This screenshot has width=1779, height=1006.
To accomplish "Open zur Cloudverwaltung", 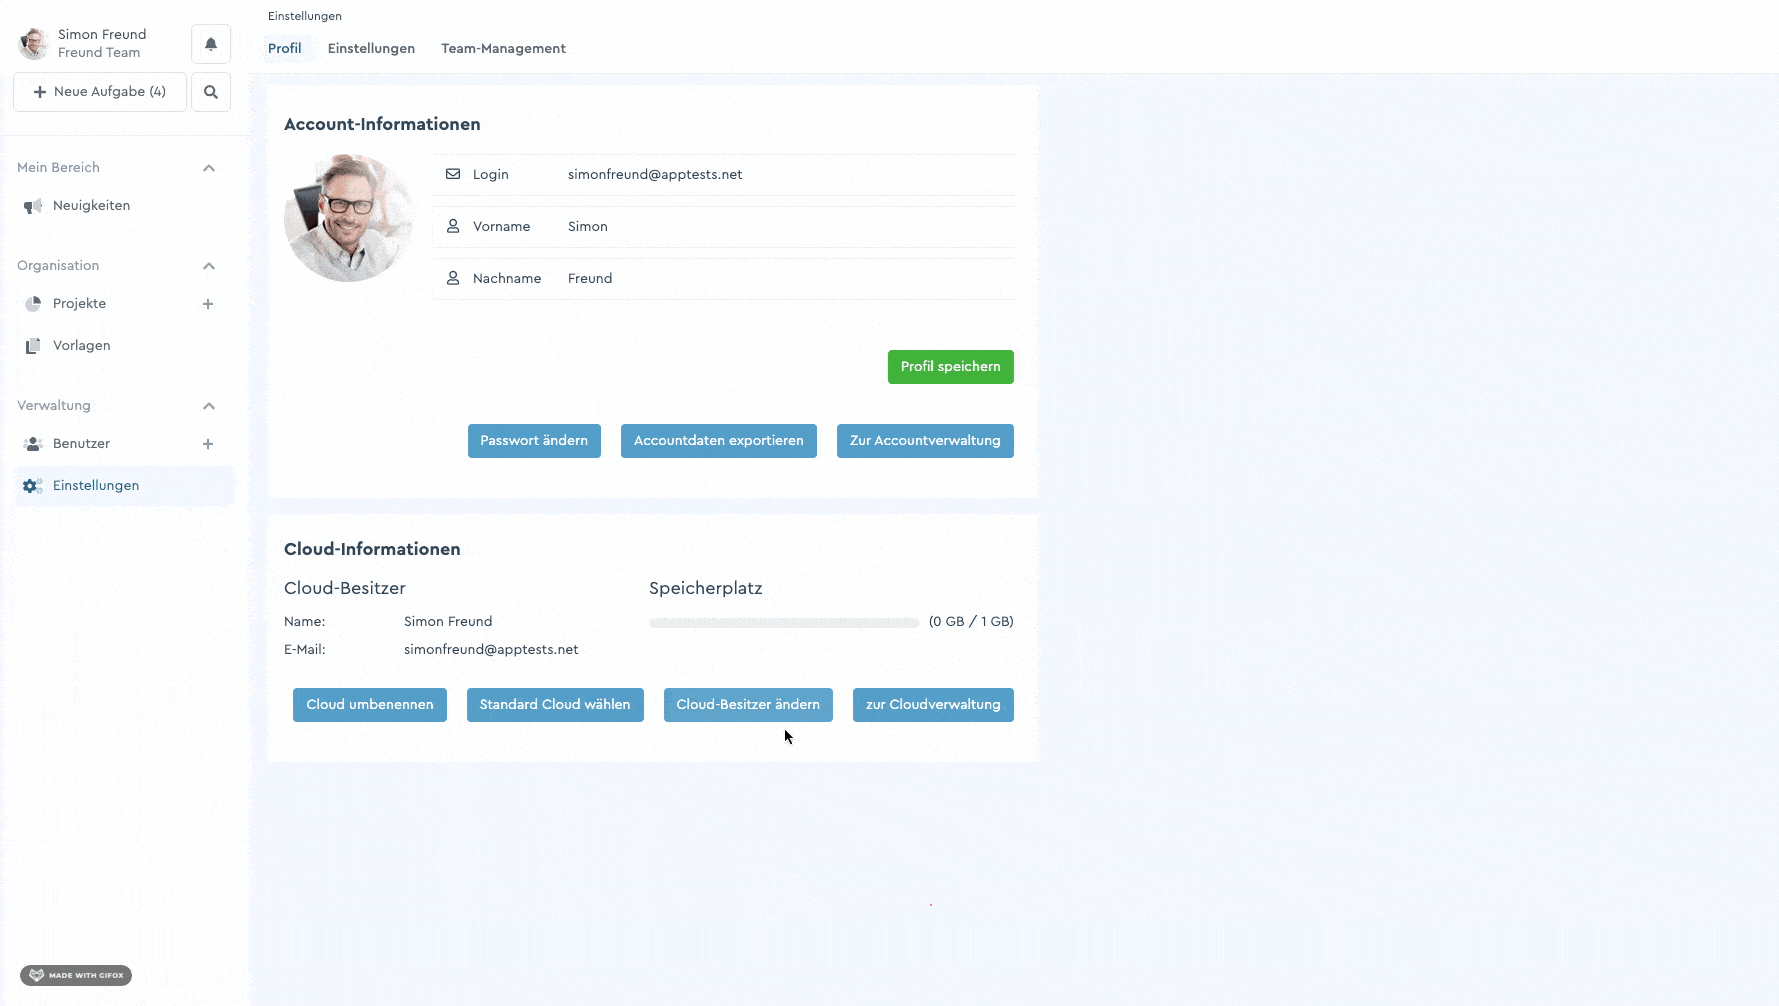I will [933, 705].
